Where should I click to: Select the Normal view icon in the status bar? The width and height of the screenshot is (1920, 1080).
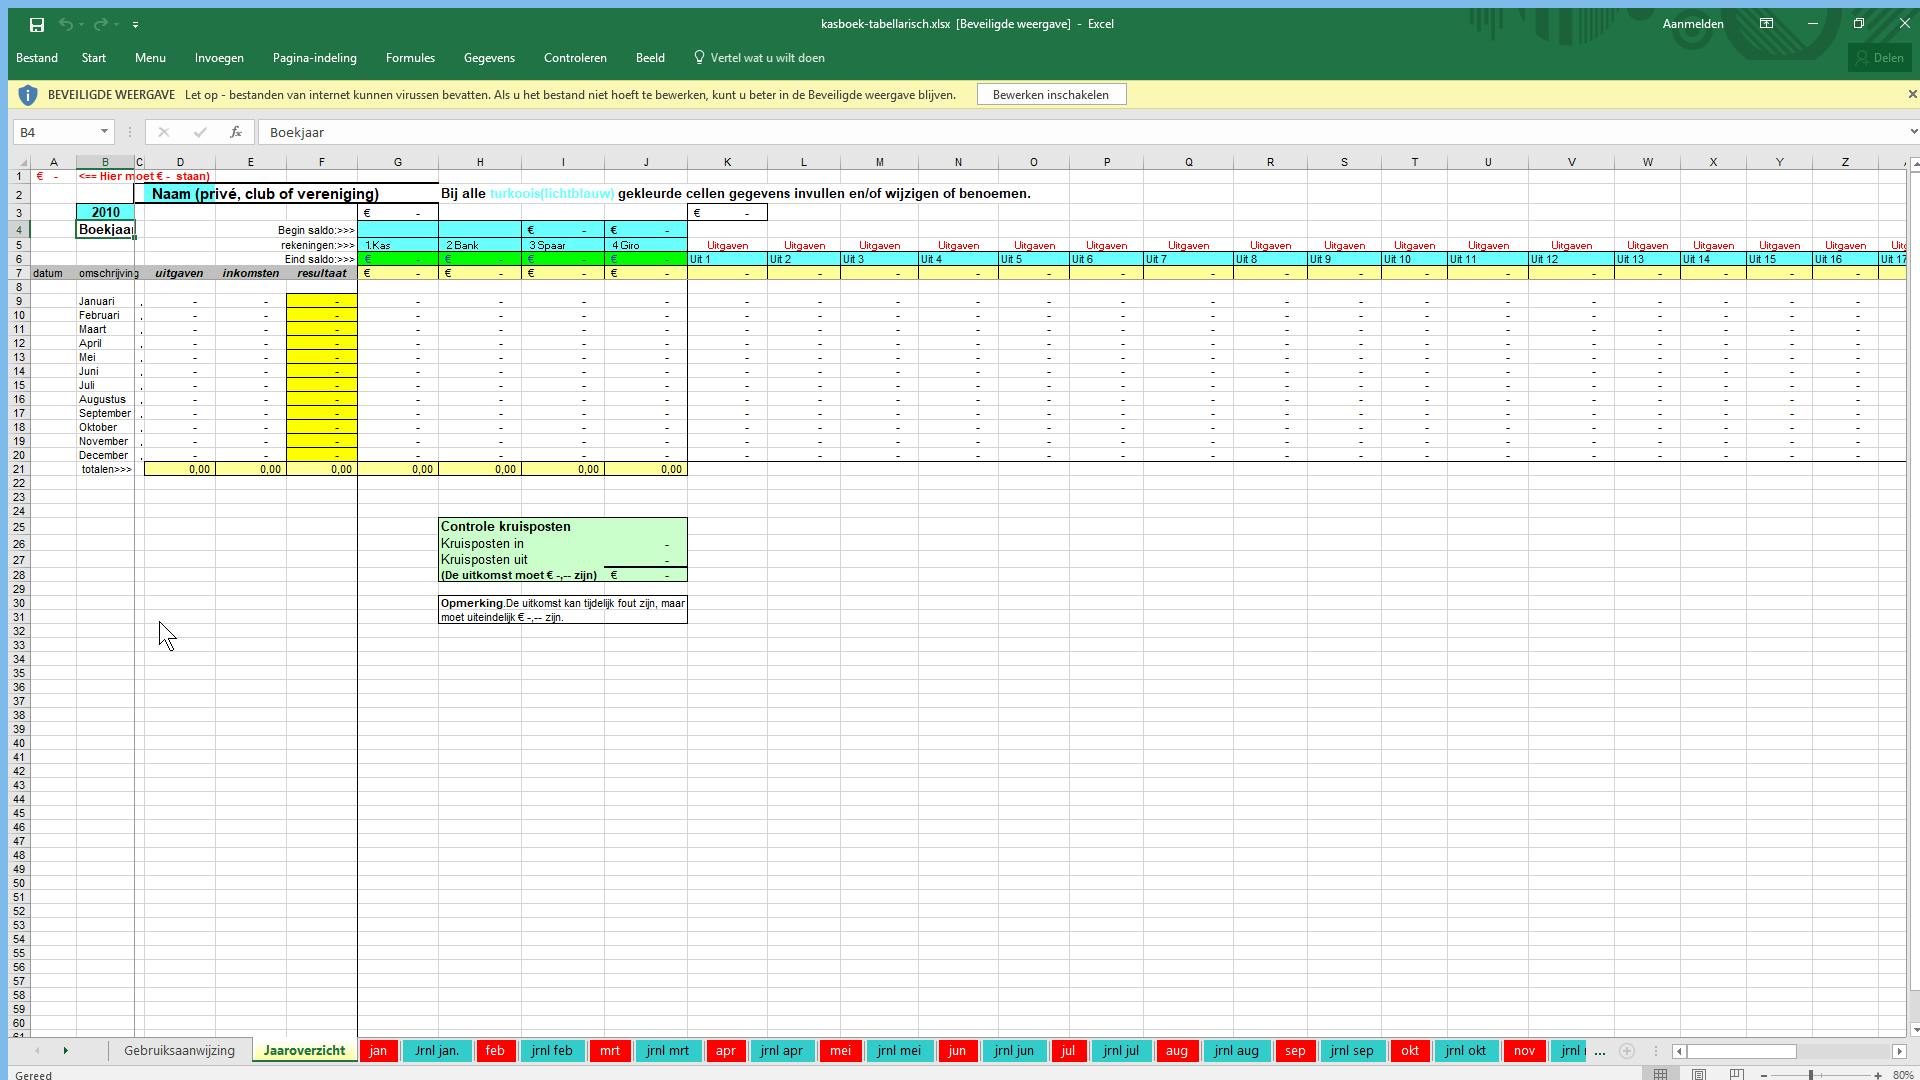pyautogui.click(x=1661, y=1075)
